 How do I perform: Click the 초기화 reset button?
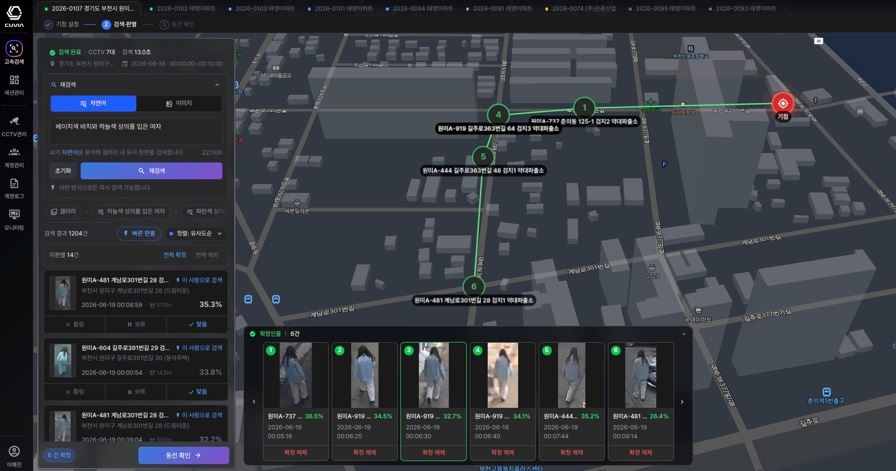click(x=63, y=171)
